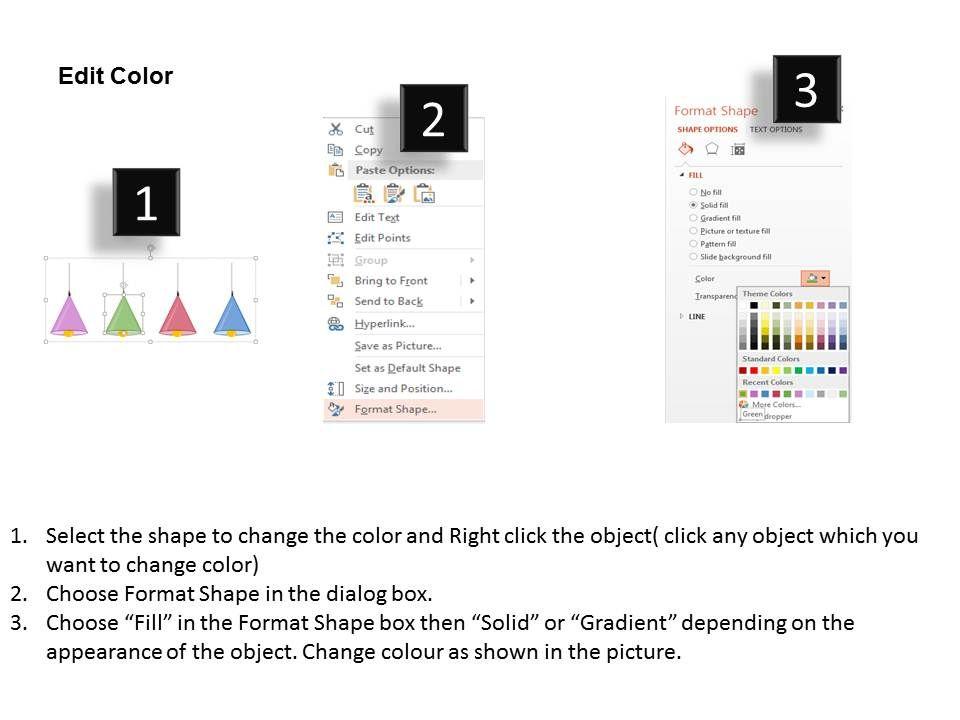Click the Cut scissors icon
Screen dimensions: 960x720
coord(336,129)
